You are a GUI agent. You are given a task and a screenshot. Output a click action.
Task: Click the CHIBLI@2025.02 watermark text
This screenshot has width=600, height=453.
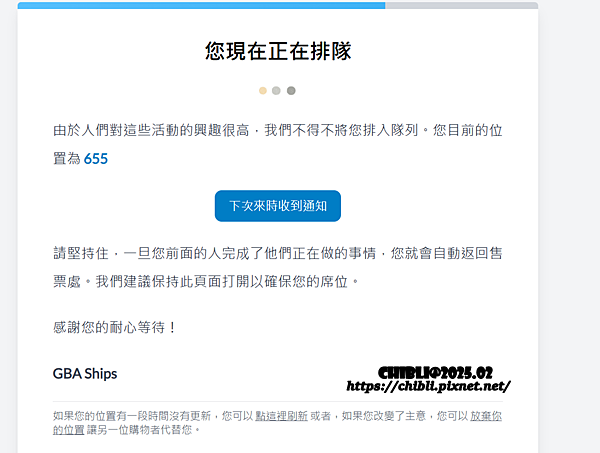tap(435, 373)
